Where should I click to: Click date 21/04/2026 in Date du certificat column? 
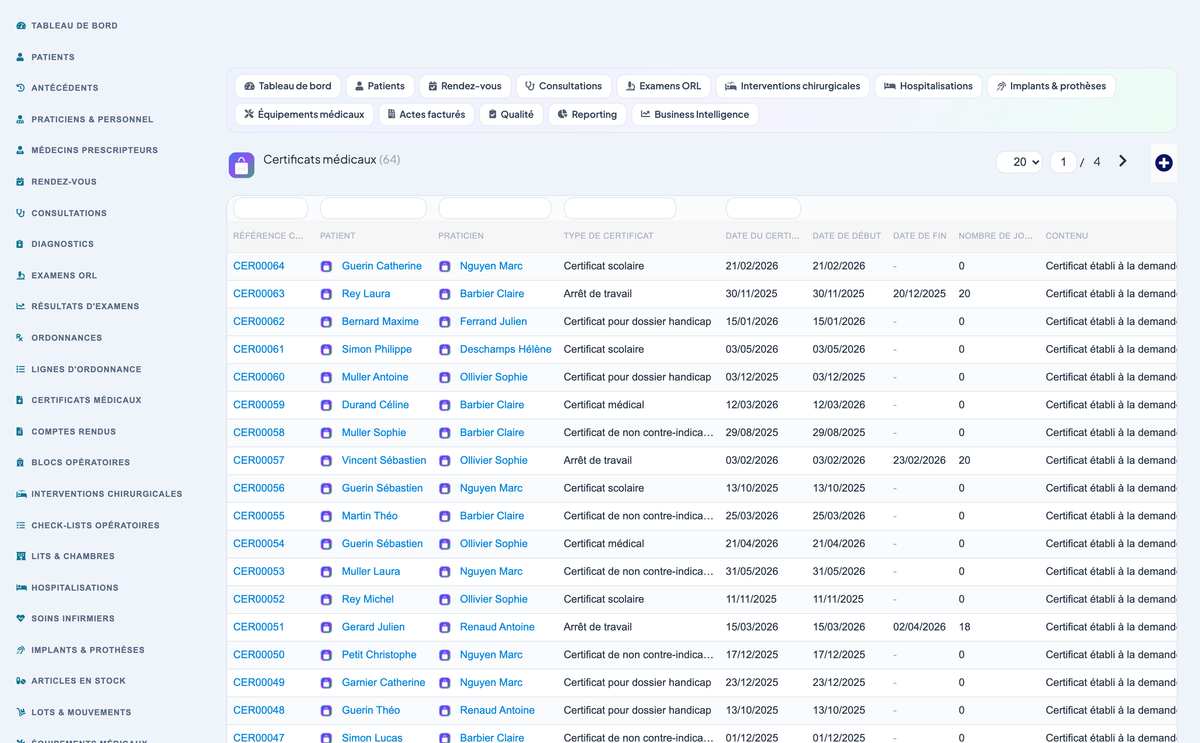[x=752, y=544]
